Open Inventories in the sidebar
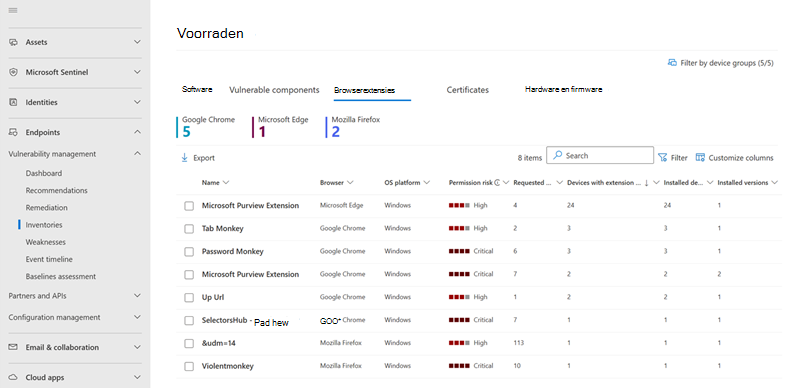800x388 pixels. coord(44,225)
